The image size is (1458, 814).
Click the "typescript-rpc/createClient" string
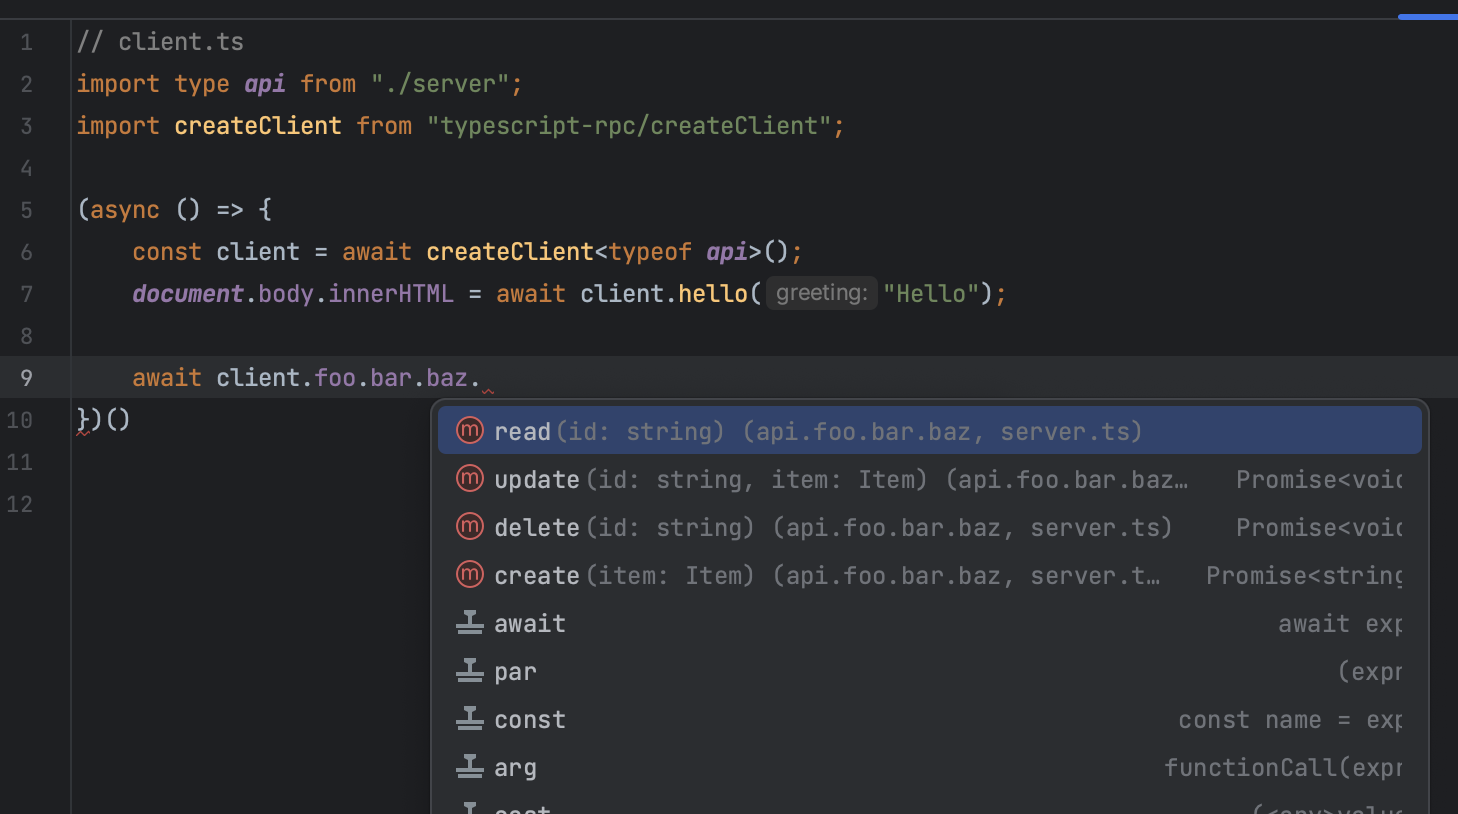(x=629, y=126)
